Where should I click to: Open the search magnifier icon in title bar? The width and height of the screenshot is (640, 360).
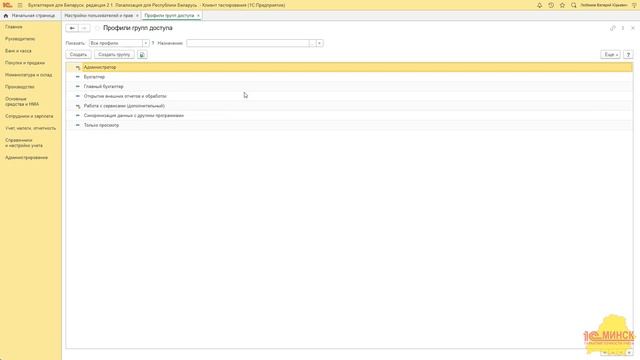pyautogui.click(x=574, y=5)
